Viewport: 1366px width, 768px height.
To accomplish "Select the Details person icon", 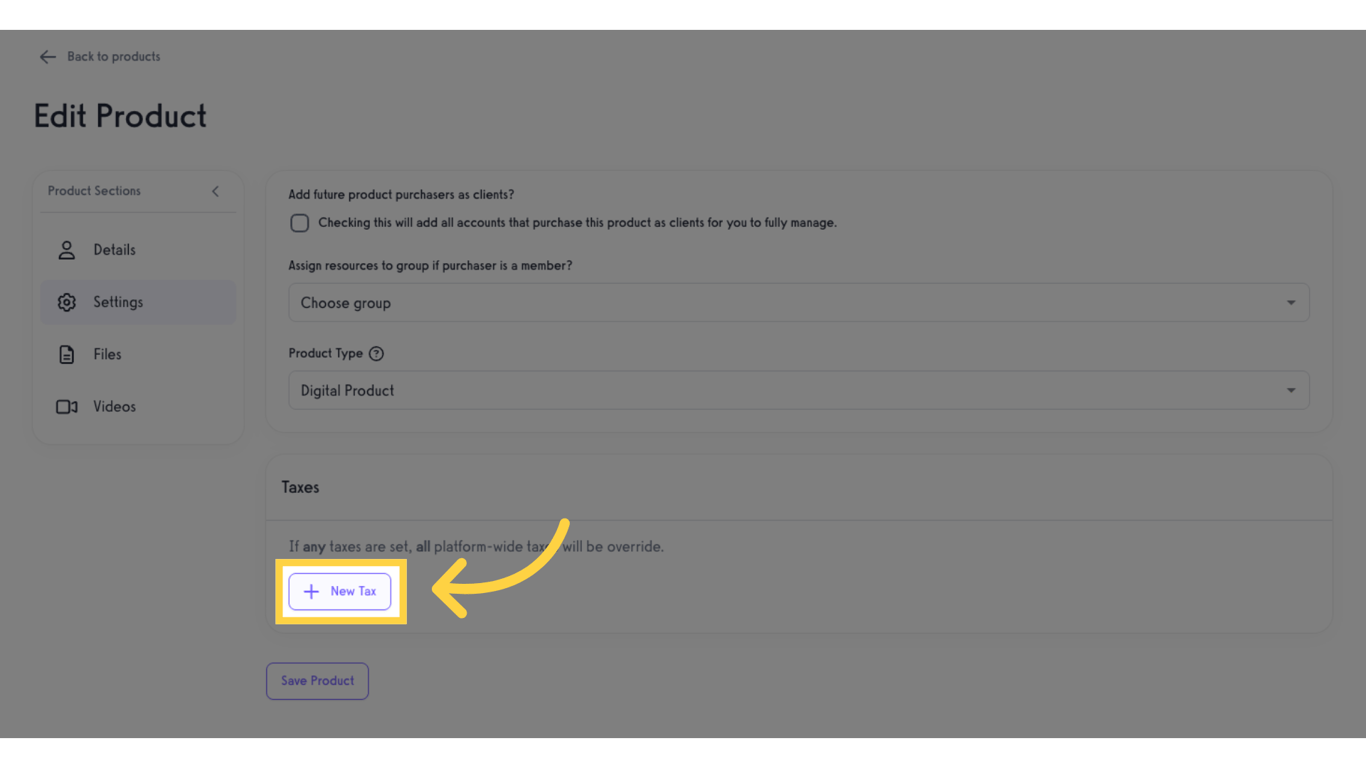I will (x=66, y=249).
